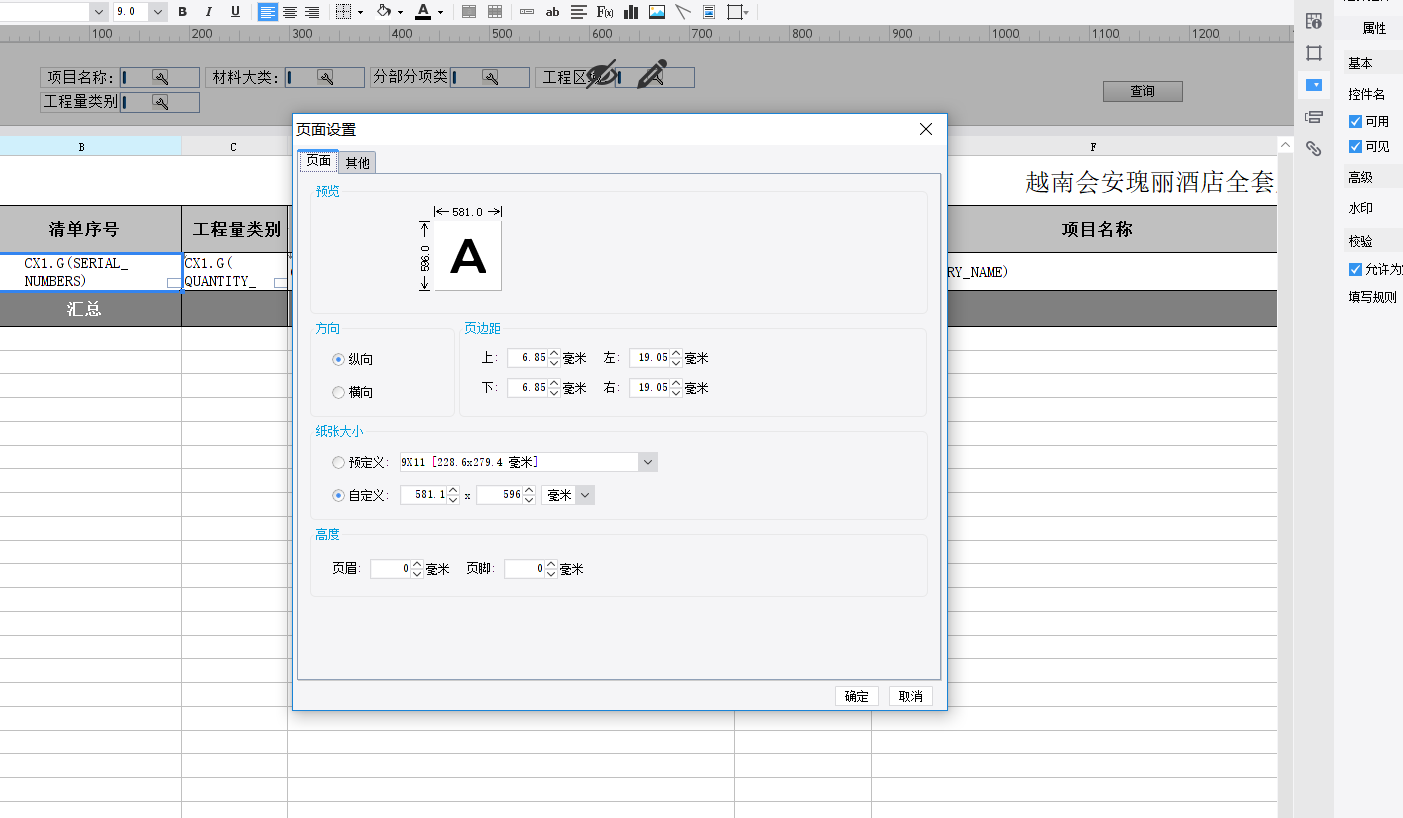The image size is (1403, 818).
Task: Click the 页眉 header height field
Action: point(390,569)
